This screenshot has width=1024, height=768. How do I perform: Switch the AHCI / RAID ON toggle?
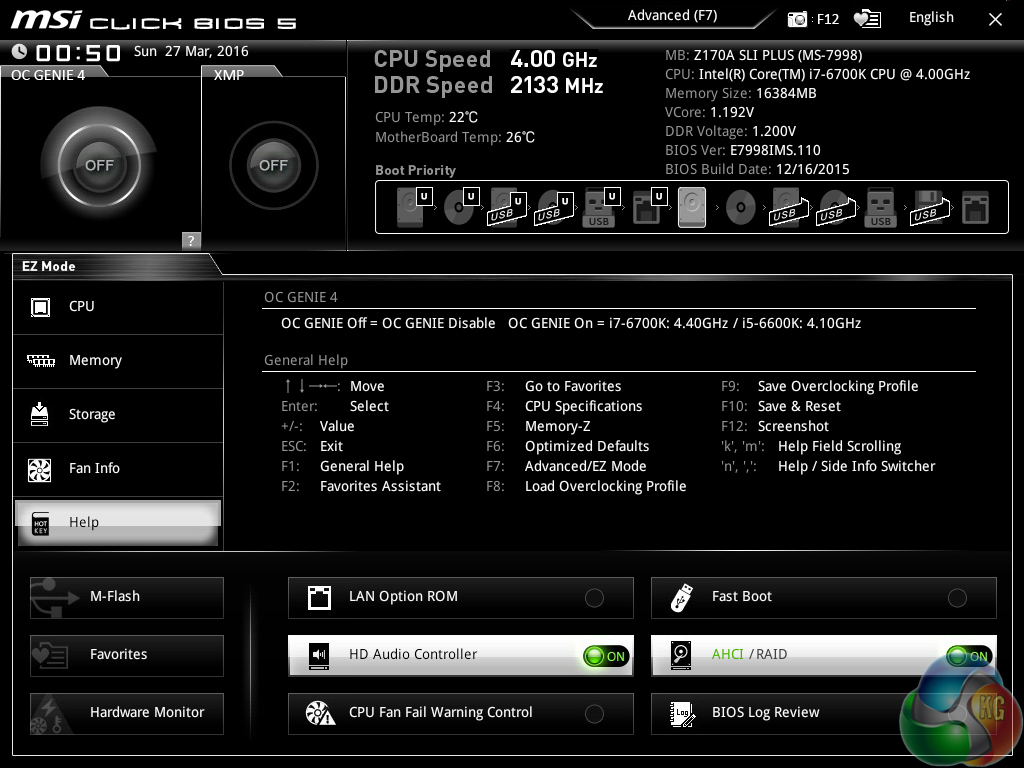969,656
